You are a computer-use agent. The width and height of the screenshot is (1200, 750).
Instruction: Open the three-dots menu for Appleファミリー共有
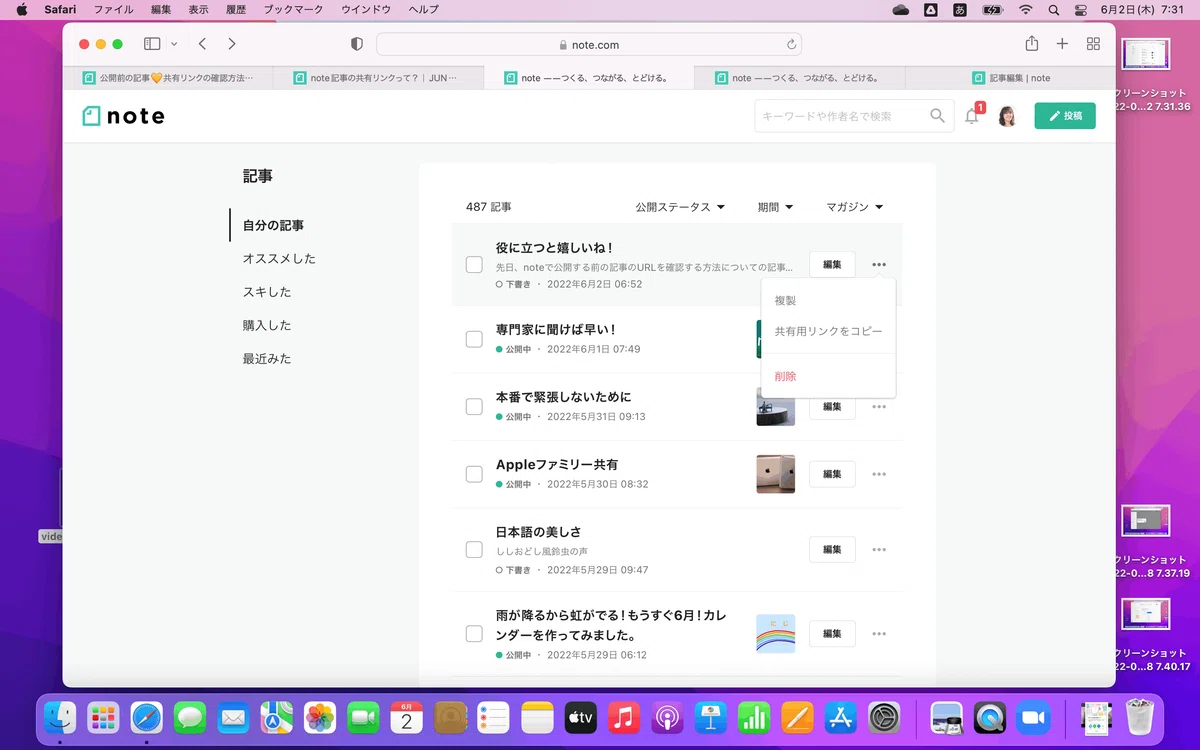(879, 474)
